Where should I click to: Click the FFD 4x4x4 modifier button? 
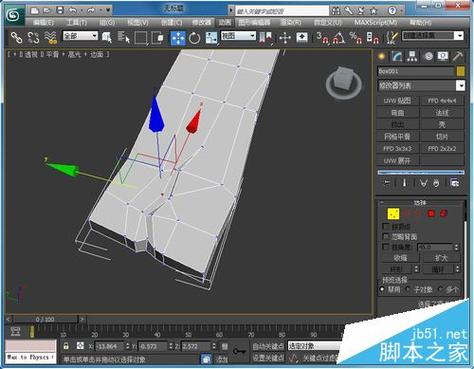click(x=442, y=101)
